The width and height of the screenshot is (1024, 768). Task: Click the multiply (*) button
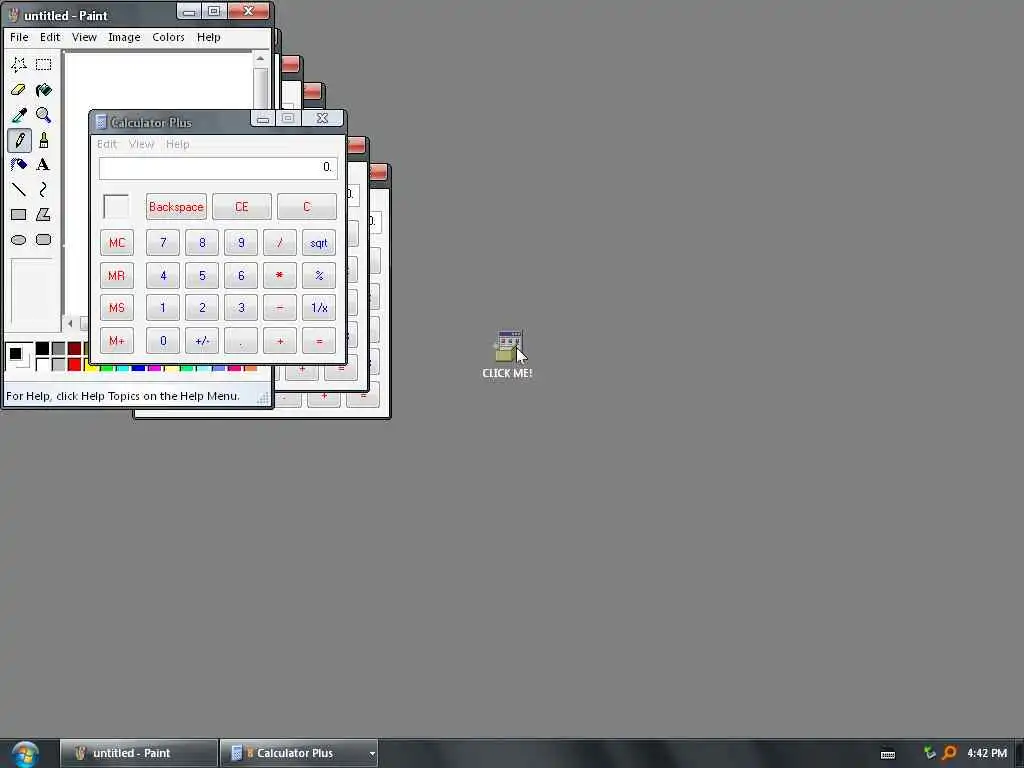pyautogui.click(x=280, y=276)
